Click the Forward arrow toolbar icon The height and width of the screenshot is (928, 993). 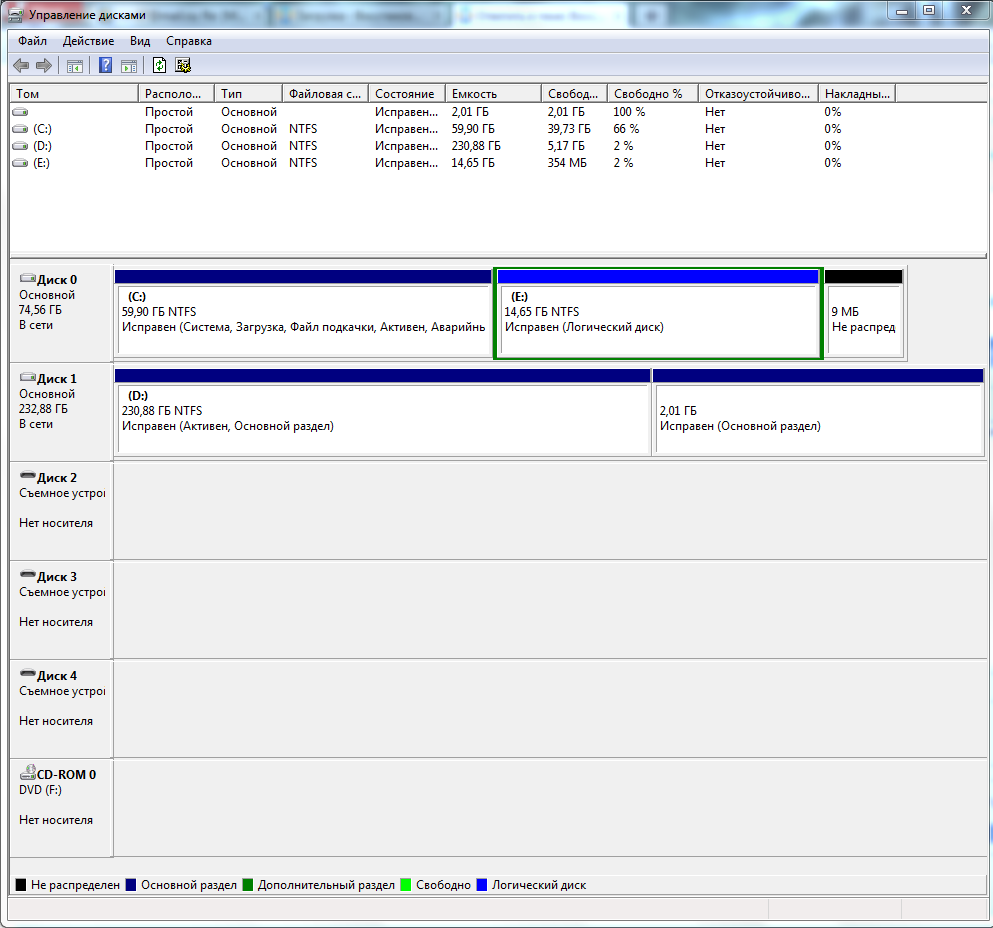[x=44, y=65]
